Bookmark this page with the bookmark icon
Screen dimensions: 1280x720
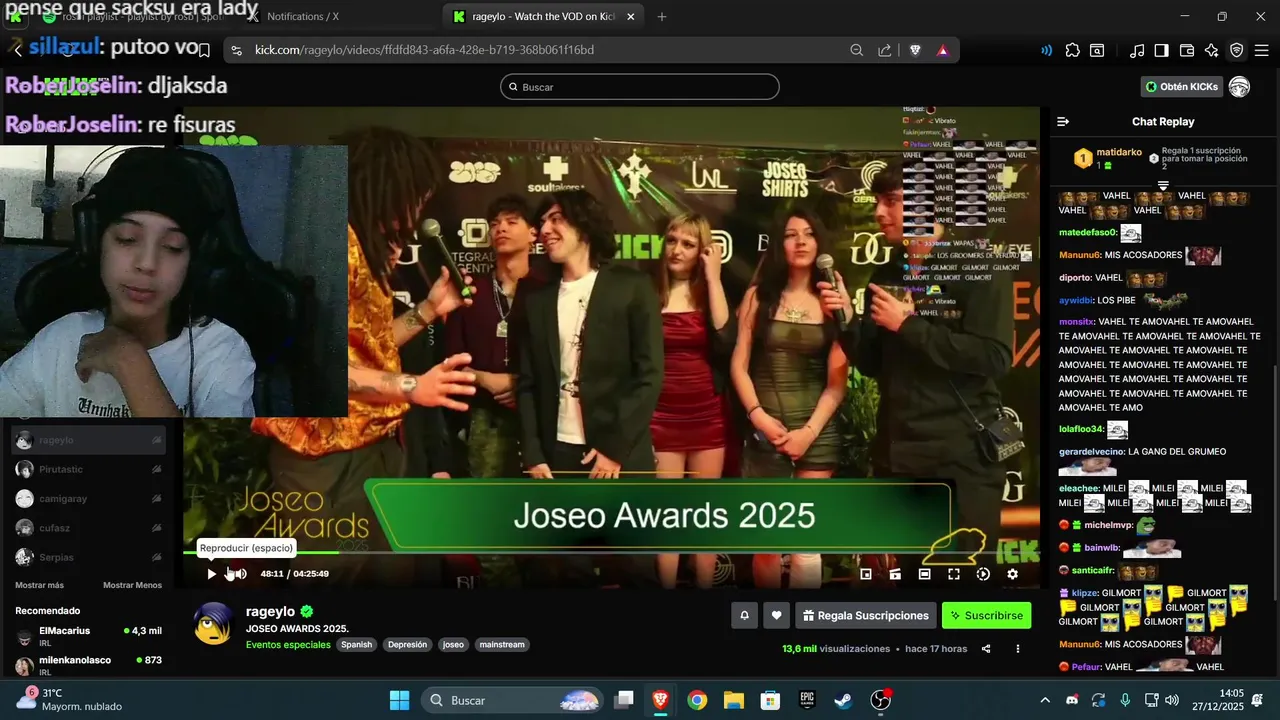click(203, 50)
